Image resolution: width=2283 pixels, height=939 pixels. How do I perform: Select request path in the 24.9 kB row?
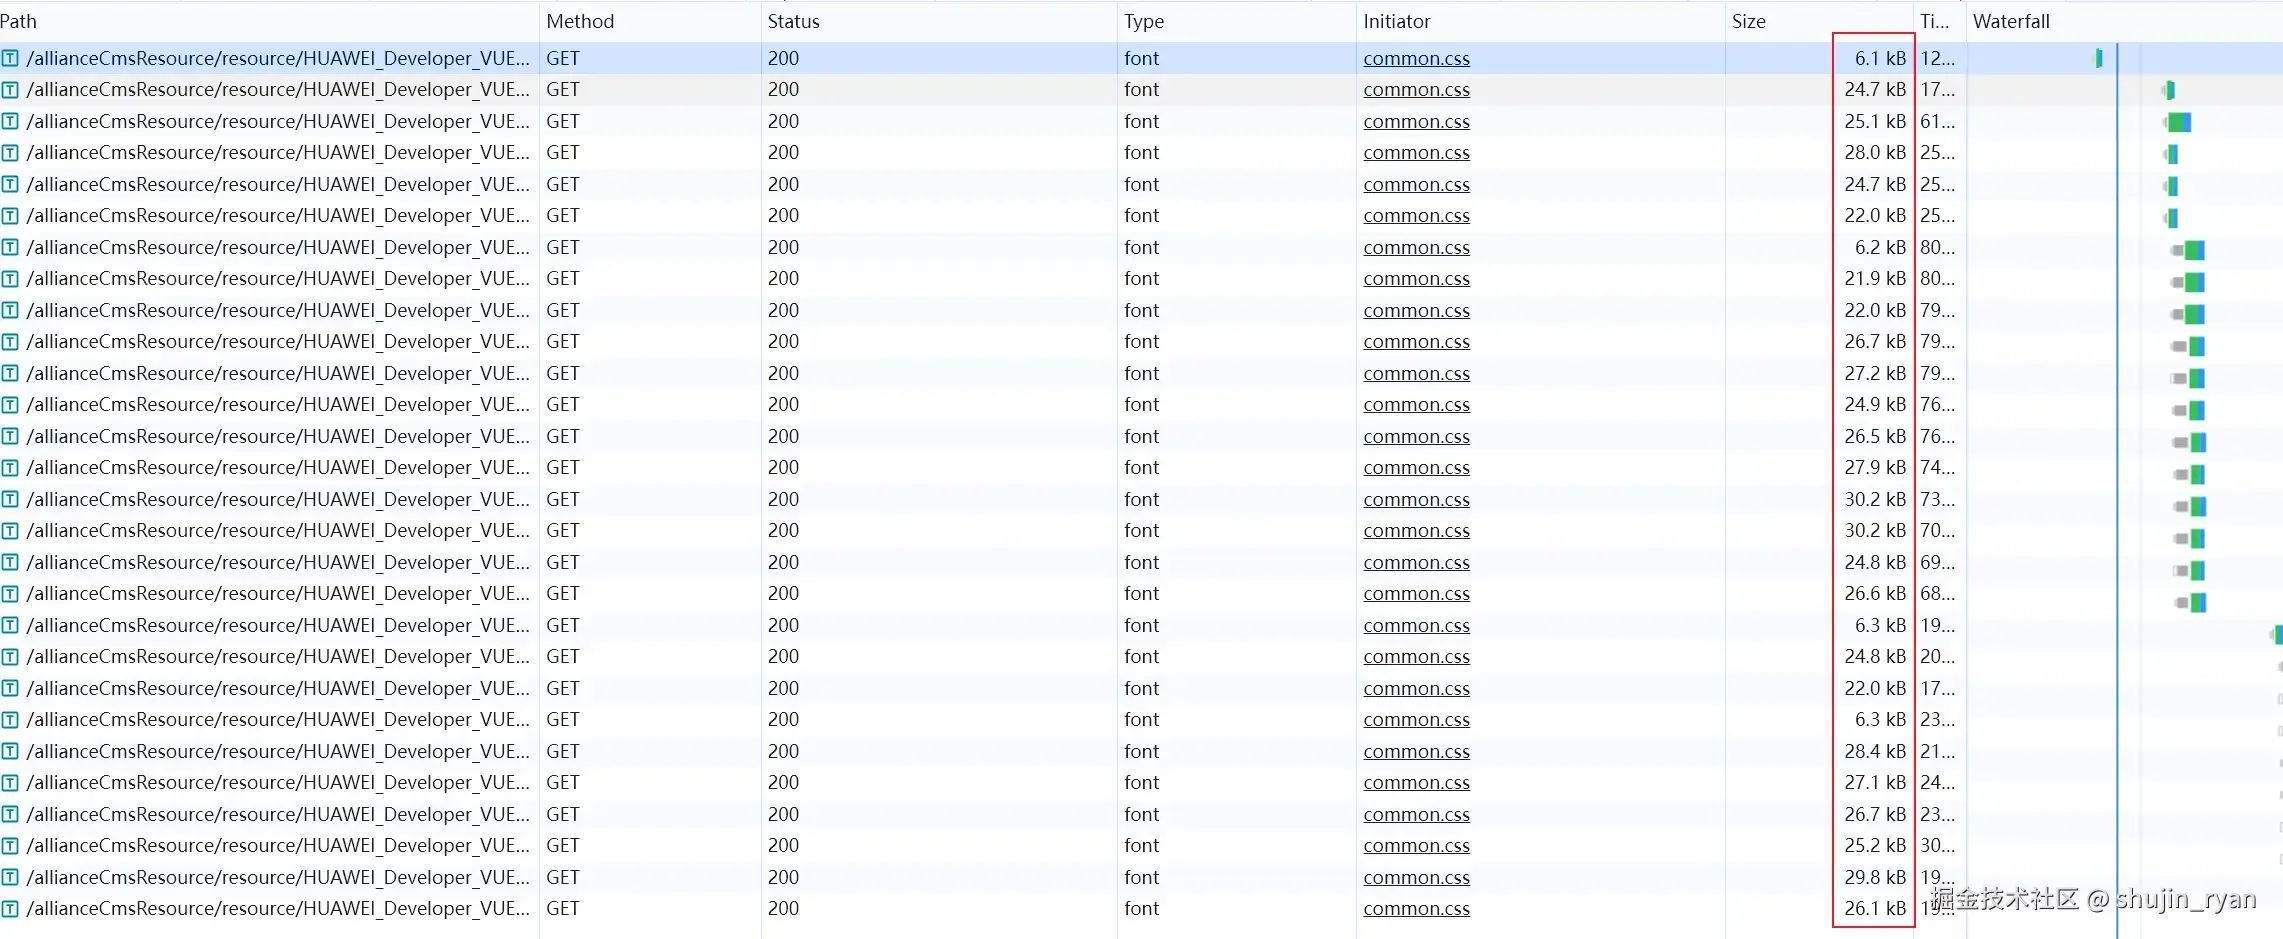pos(278,405)
